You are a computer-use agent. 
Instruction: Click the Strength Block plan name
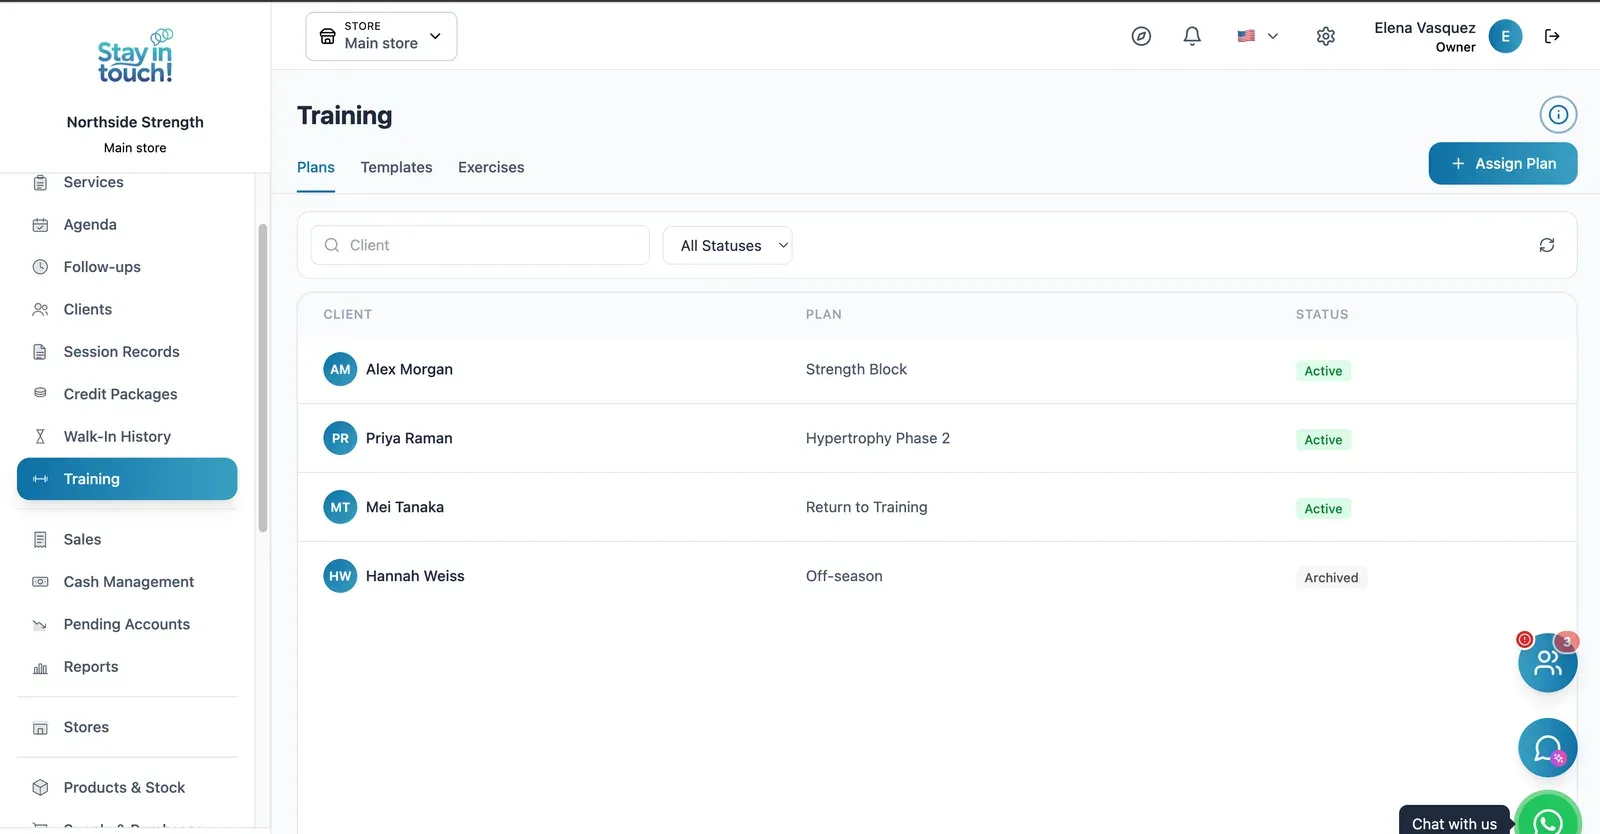pos(856,369)
